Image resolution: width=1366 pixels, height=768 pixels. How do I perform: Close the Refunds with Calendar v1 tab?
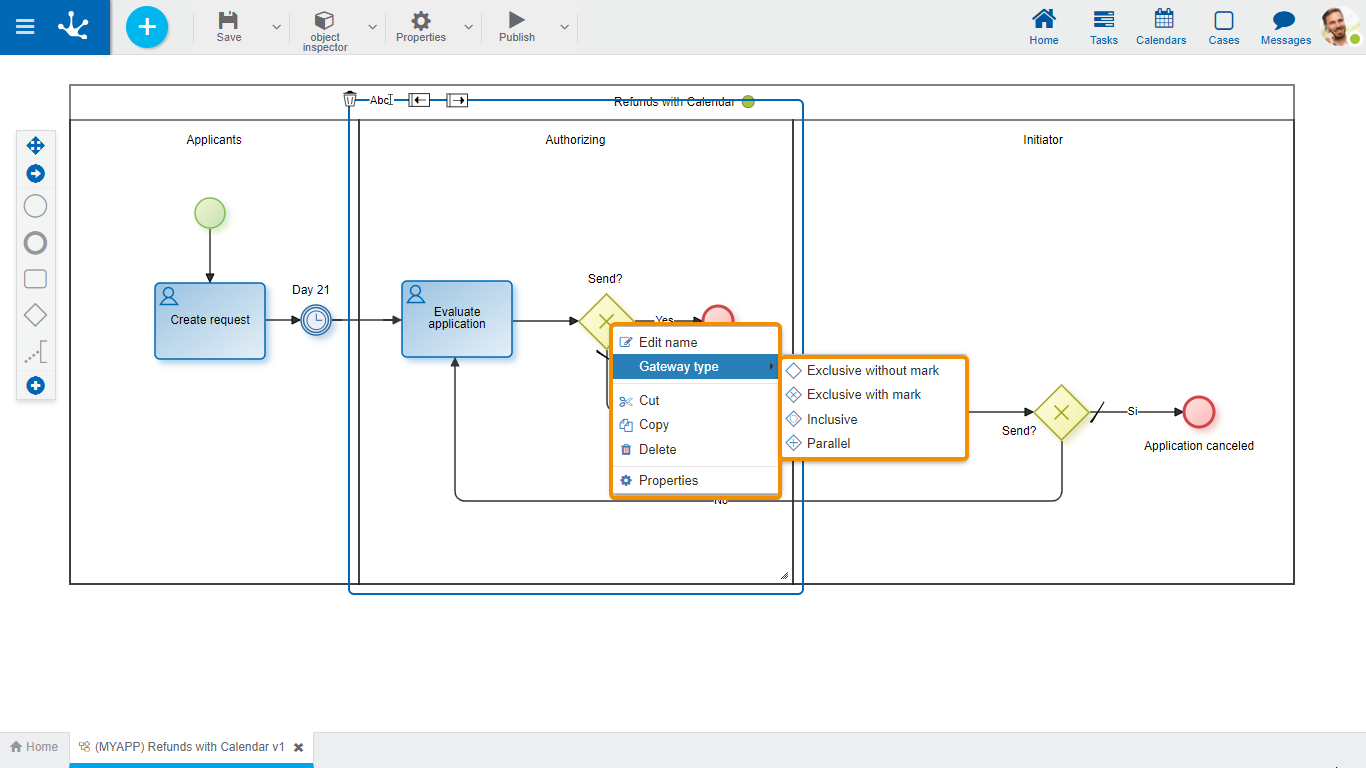pos(298,747)
